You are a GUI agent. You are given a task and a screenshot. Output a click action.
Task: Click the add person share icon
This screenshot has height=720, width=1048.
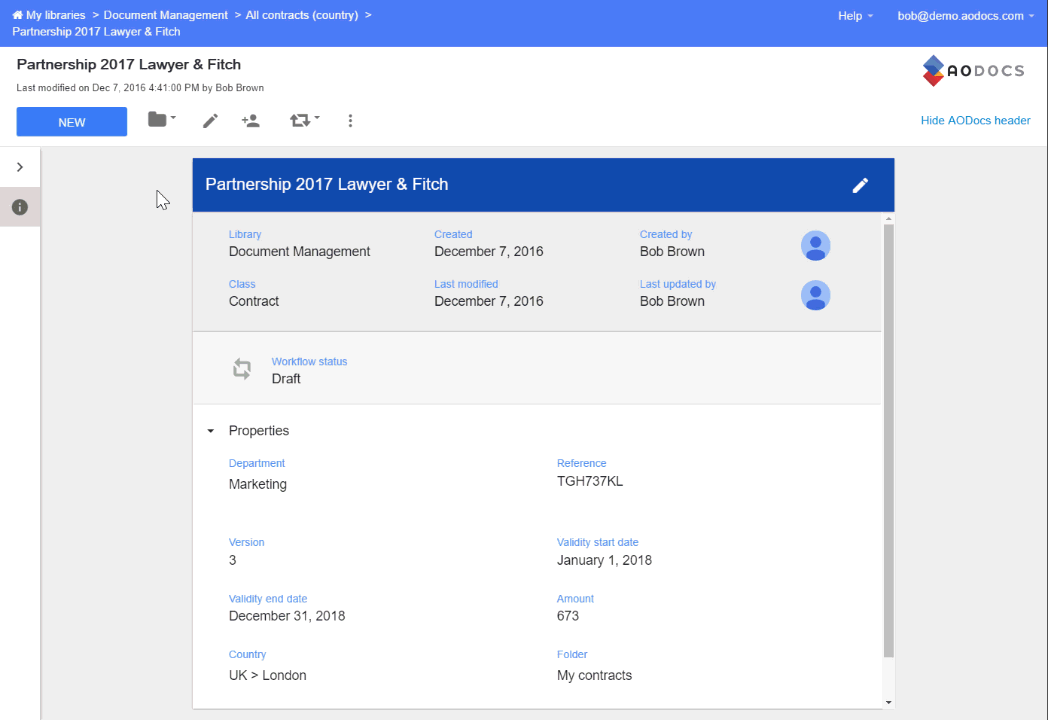pos(251,121)
